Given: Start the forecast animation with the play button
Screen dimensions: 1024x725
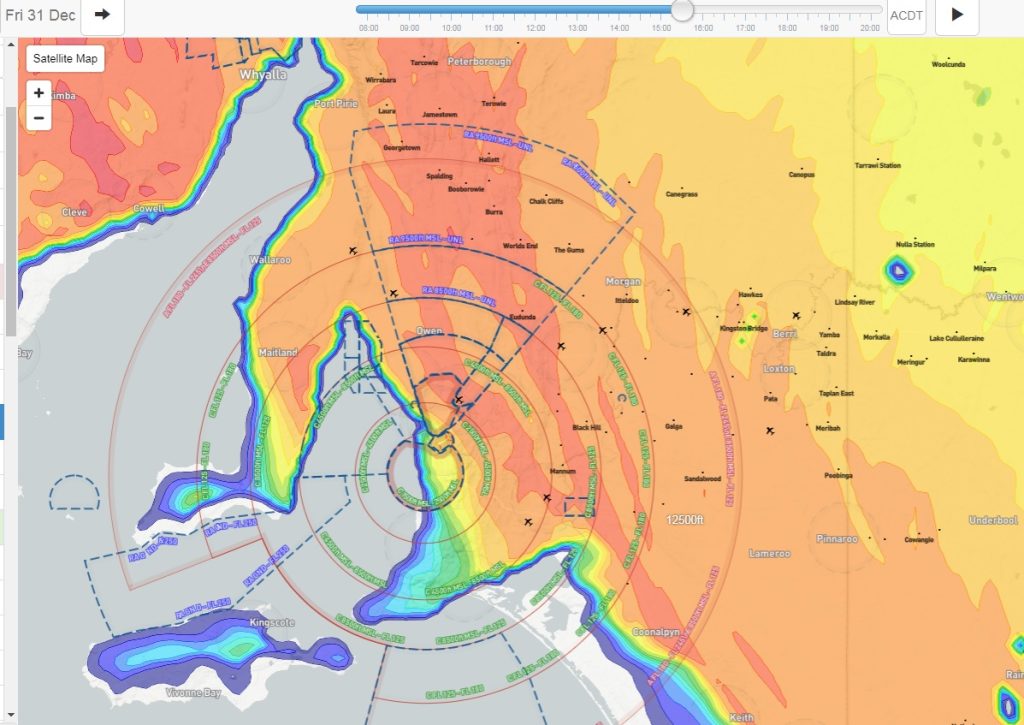Looking at the screenshot, I should [957, 15].
